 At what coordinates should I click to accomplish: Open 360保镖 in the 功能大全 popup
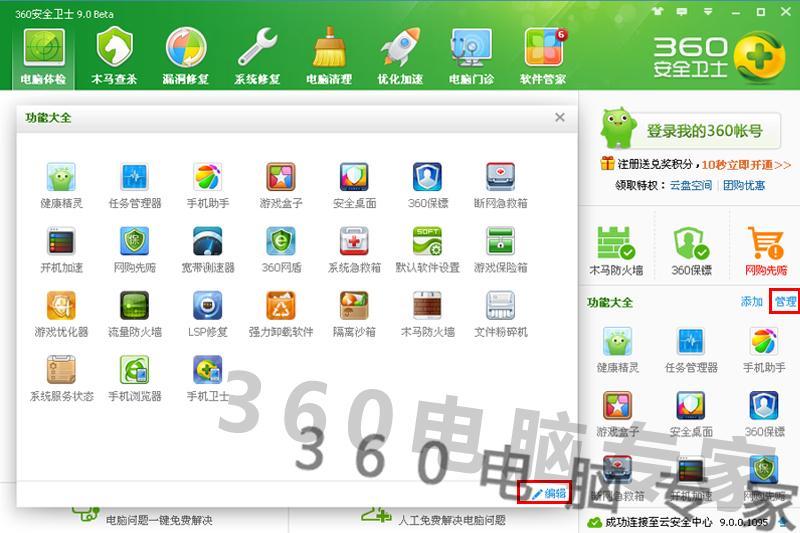(x=428, y=186)
